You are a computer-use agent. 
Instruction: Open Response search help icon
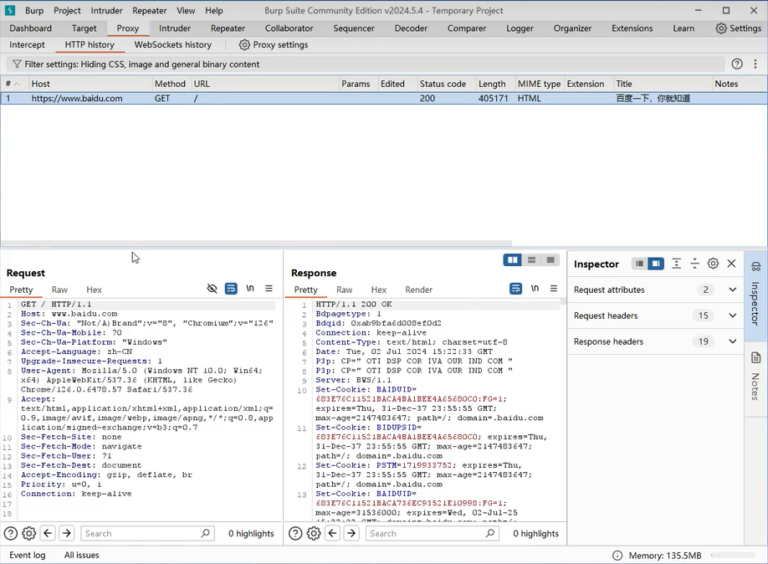295,533
